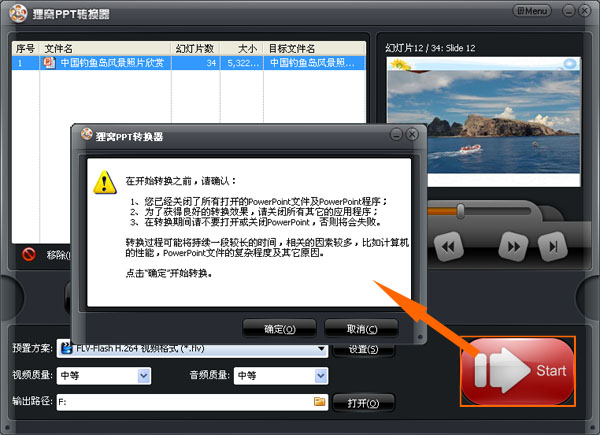Close the confirmation dialog with X
Viewport: 600px width, 435px height.
pyautogui.click(x=412, y=134)
